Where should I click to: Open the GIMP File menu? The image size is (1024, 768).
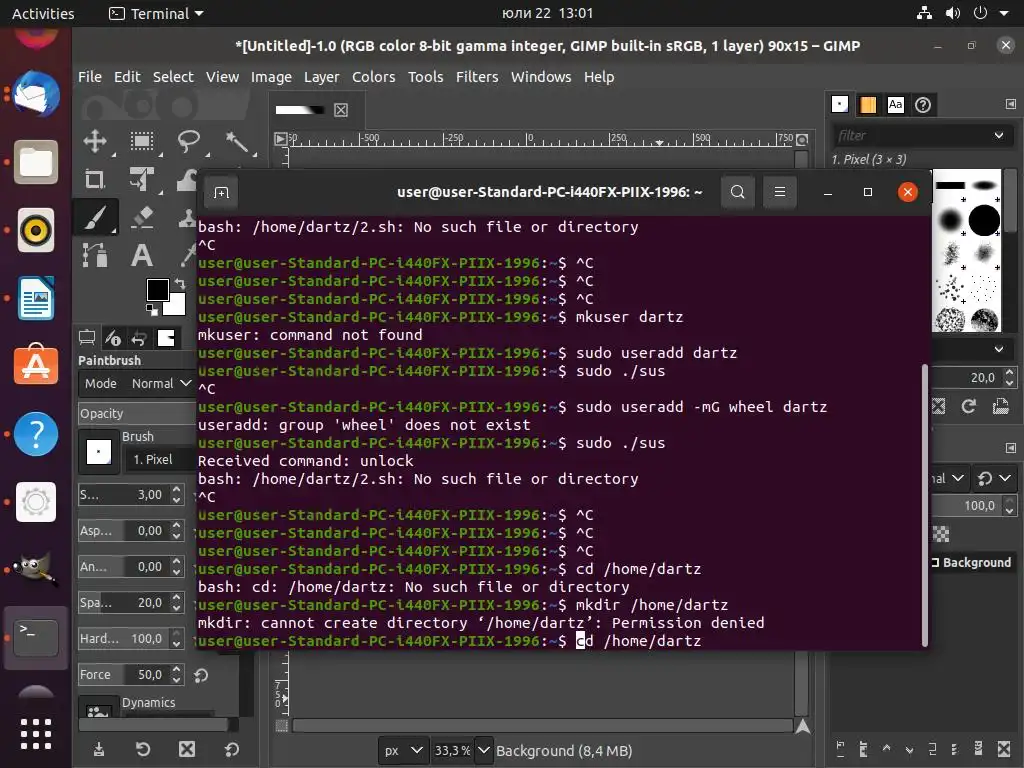89,77
